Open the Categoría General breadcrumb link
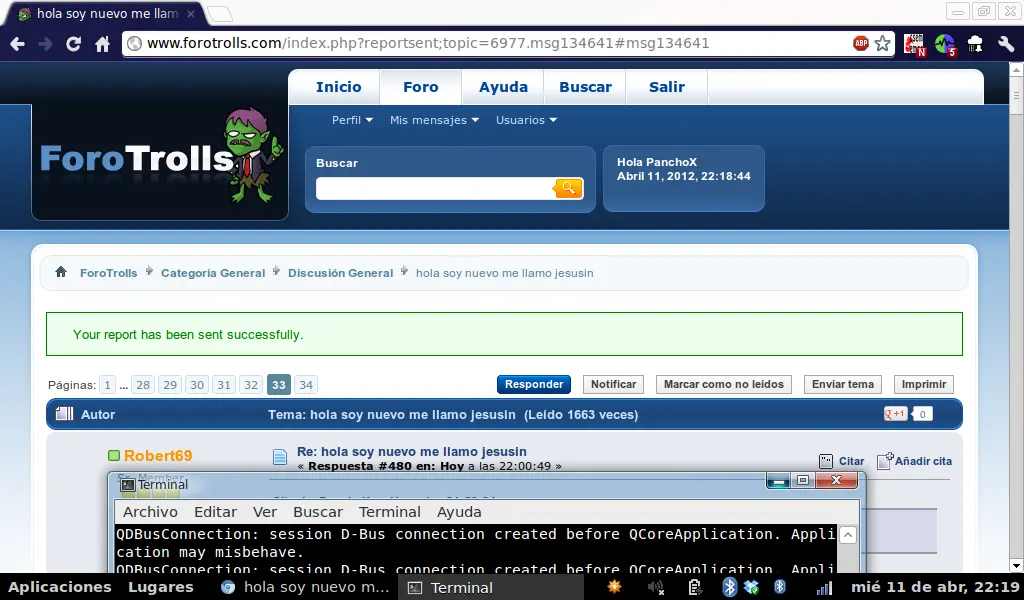The height and width of the screenshot is (600, 1024). point(213,273)
